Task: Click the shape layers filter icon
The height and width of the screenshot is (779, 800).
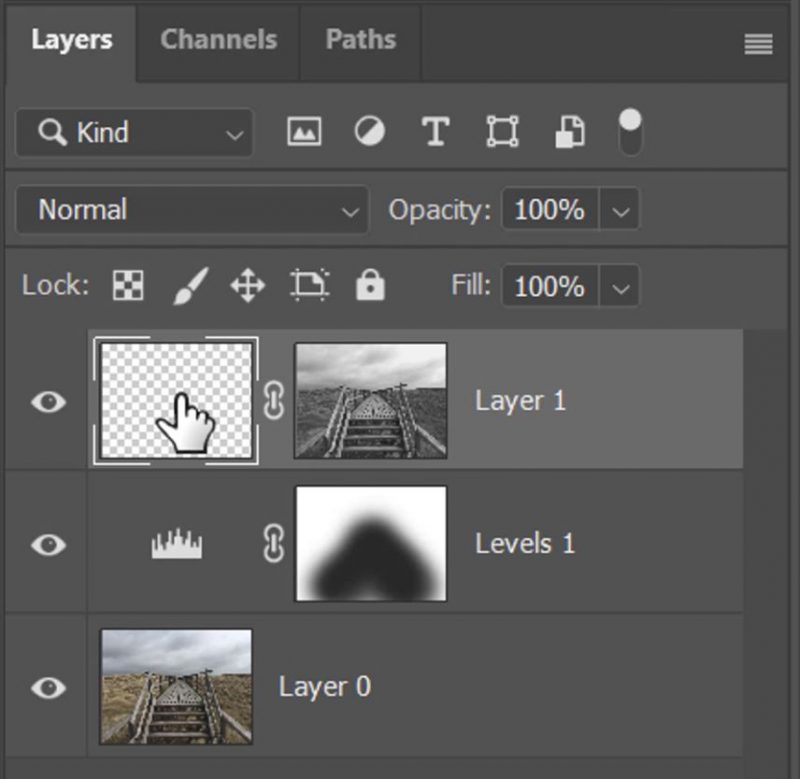Action: click(x=501, y=131)
